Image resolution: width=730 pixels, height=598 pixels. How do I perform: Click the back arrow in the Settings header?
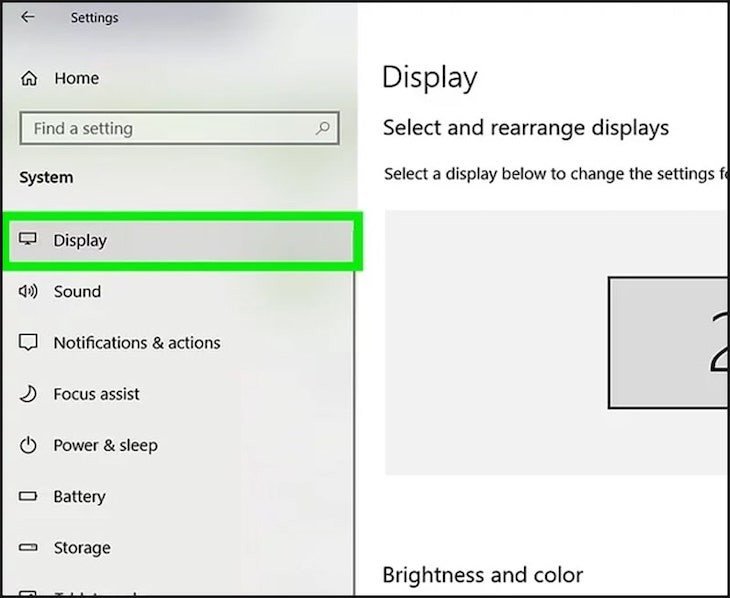(27, 17)
